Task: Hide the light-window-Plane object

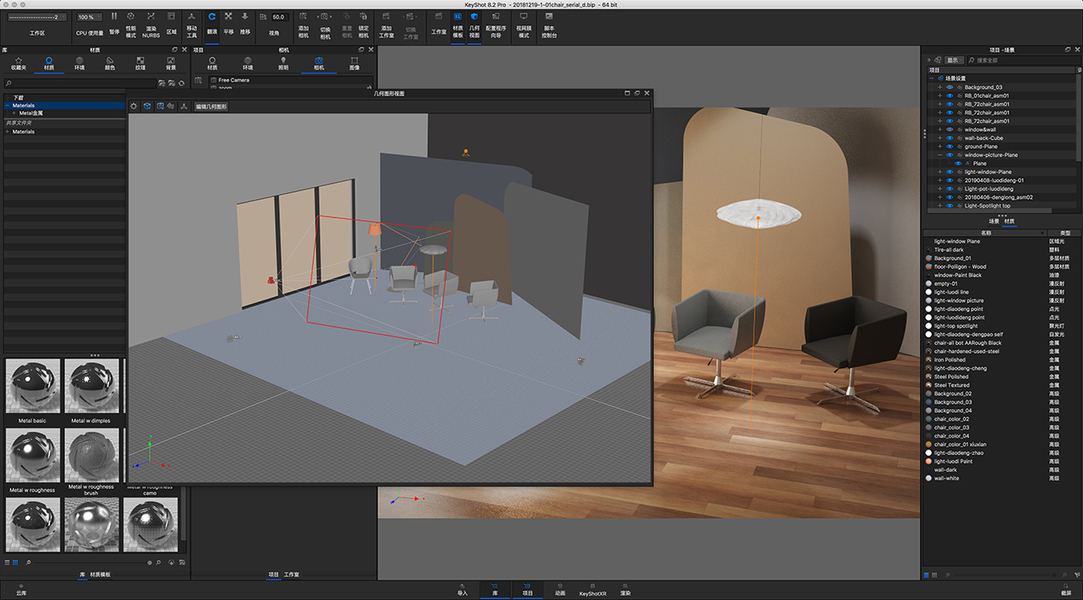Action: [949, 172]
